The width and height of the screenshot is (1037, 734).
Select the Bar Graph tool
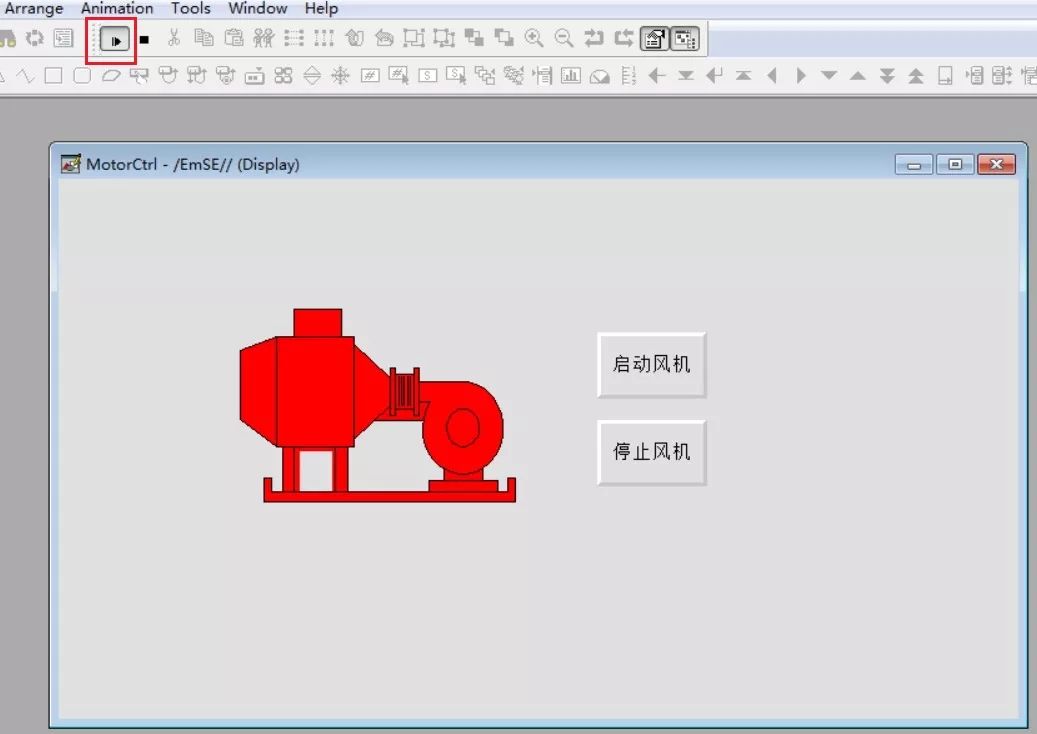pos(570,75)
